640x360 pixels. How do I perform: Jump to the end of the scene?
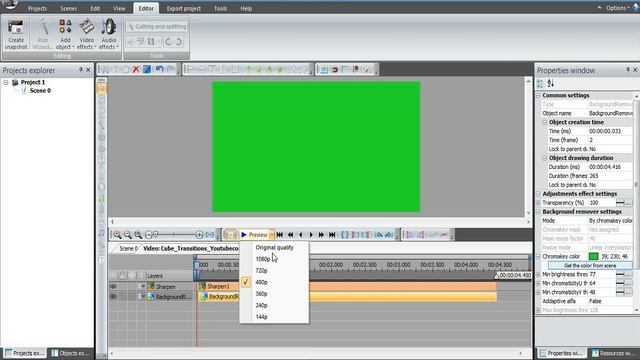click(x=332, y=235)
